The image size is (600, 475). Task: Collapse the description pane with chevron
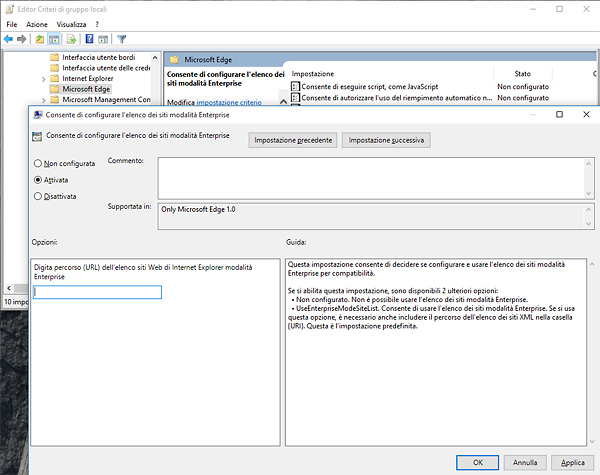pyautogui.click(x=284, y=101)
